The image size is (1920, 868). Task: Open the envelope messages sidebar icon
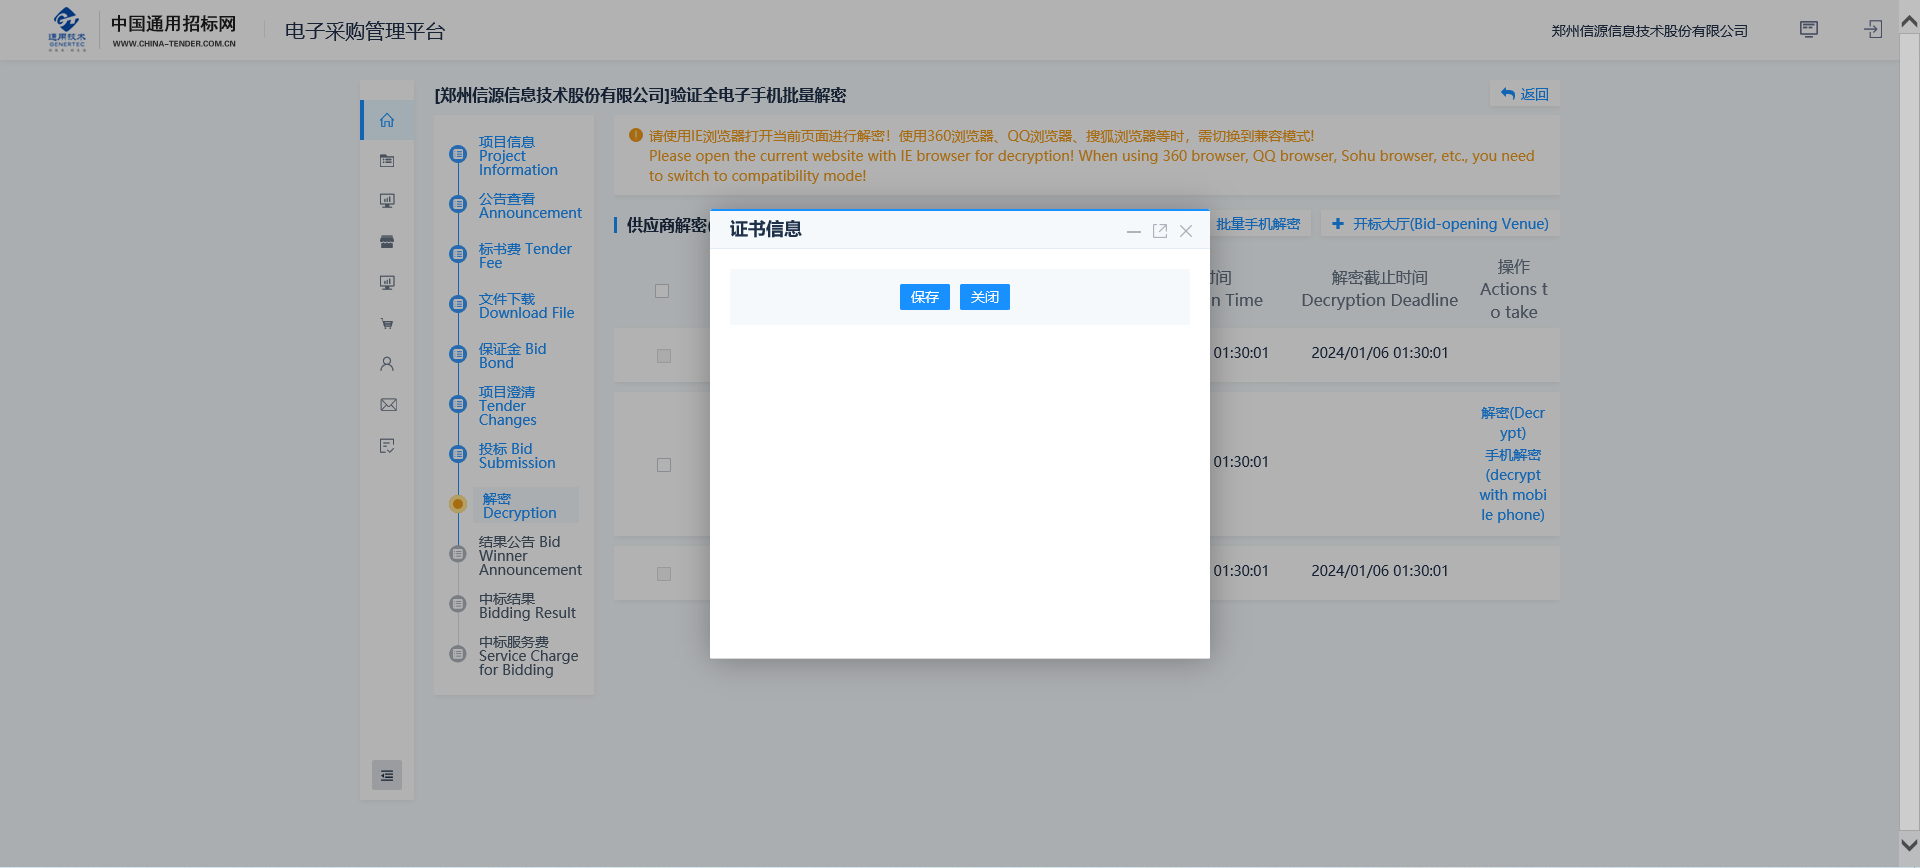click(388, 405)
